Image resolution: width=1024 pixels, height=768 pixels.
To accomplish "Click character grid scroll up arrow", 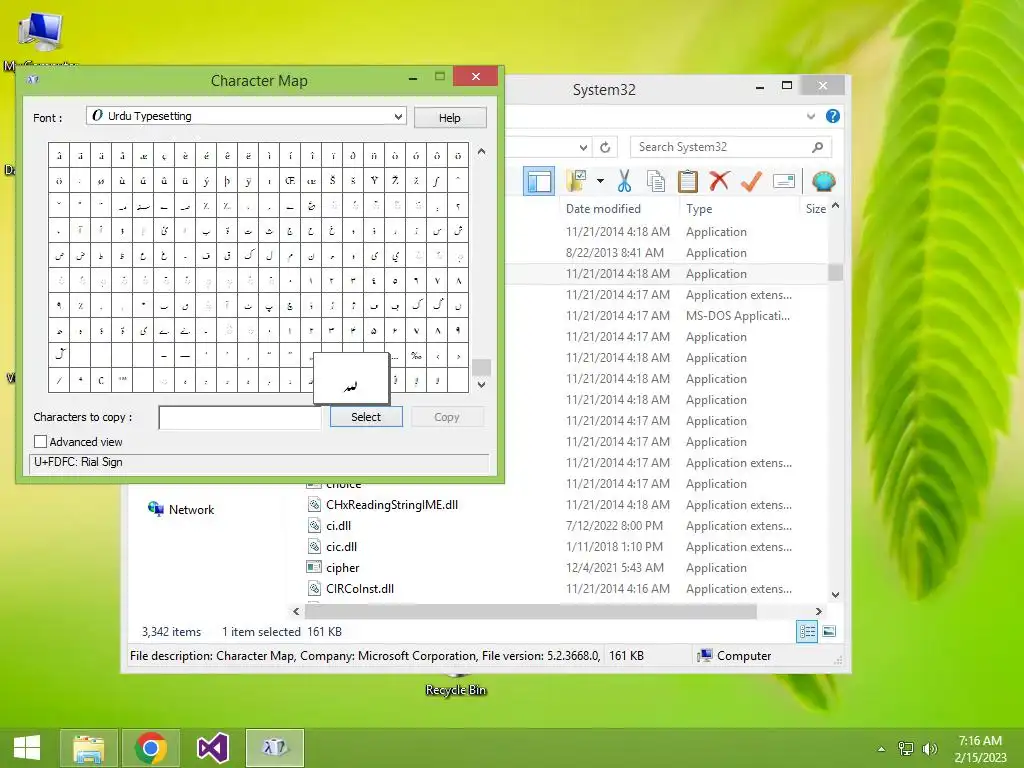I will pyautogui.click(x=481, y=152).
